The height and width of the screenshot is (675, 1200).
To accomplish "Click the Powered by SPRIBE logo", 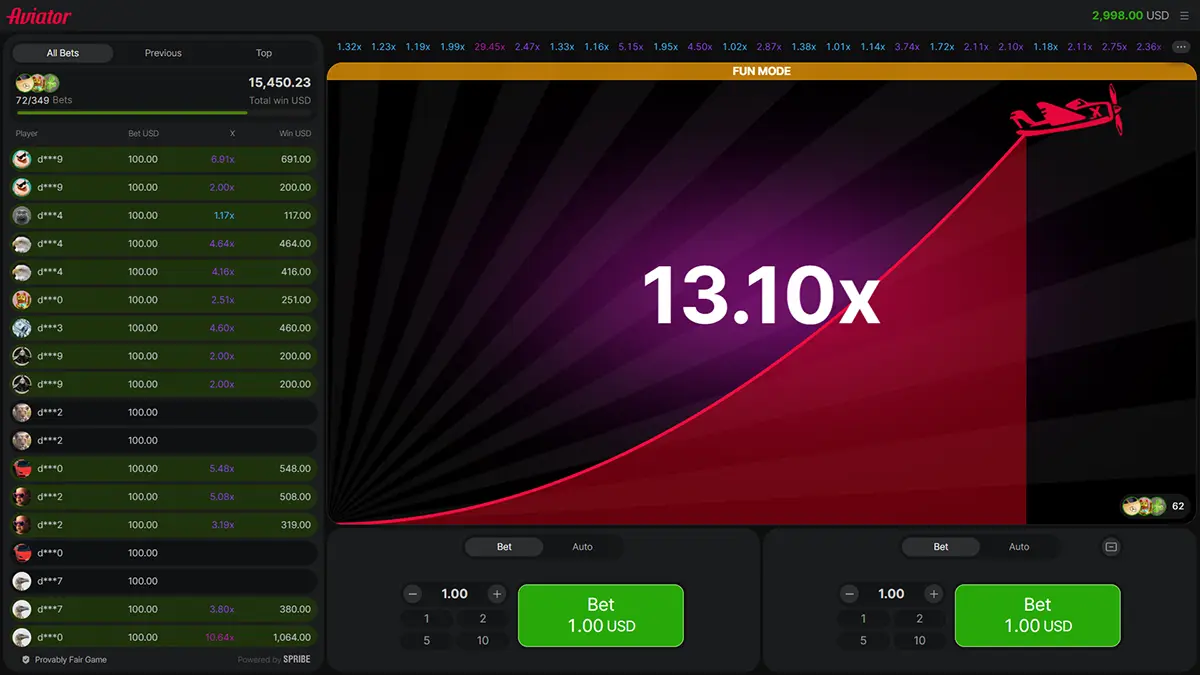I will 274,660.
